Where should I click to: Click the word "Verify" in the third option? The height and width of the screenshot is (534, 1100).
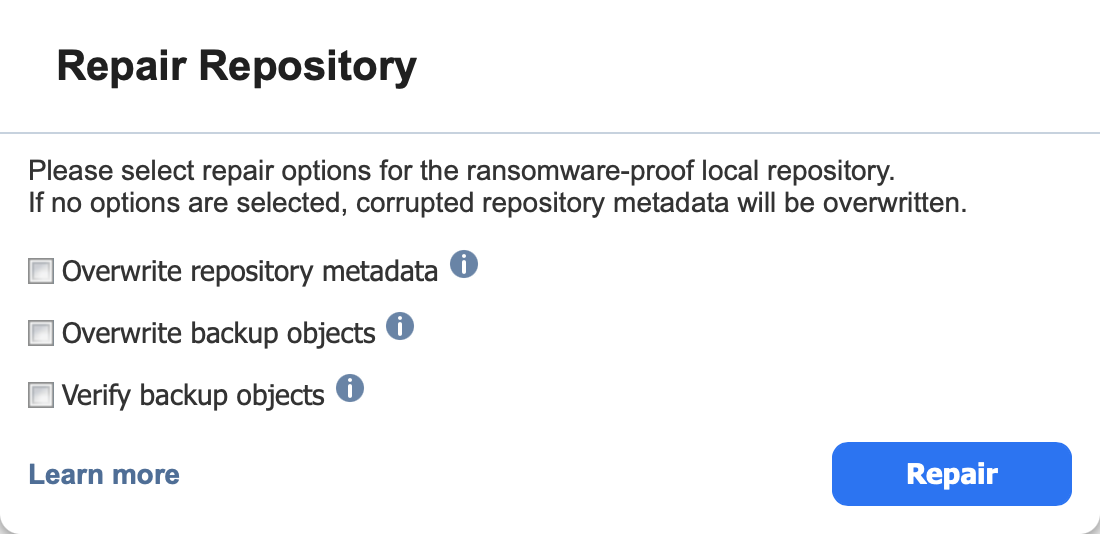click(x=97, y=396)
